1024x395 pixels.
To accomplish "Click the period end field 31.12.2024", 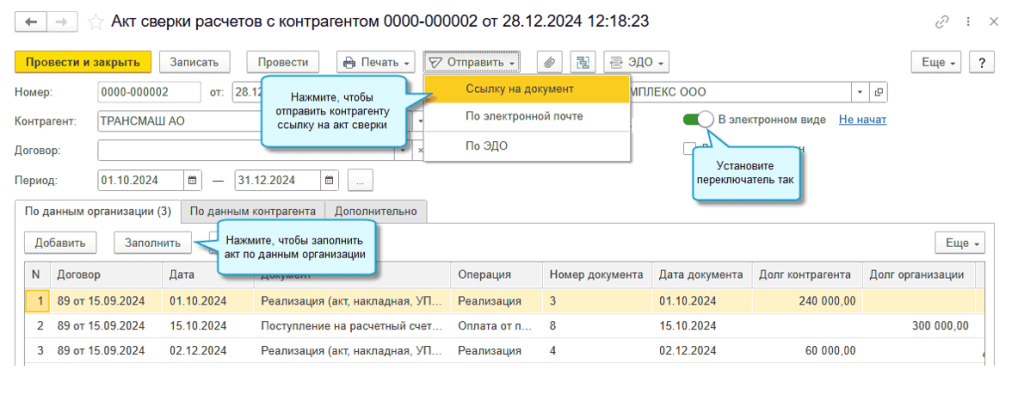I will pos(278,180).
